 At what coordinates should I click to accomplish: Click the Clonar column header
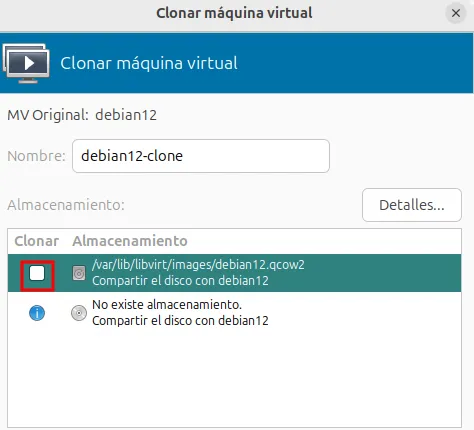pos(37,241)
